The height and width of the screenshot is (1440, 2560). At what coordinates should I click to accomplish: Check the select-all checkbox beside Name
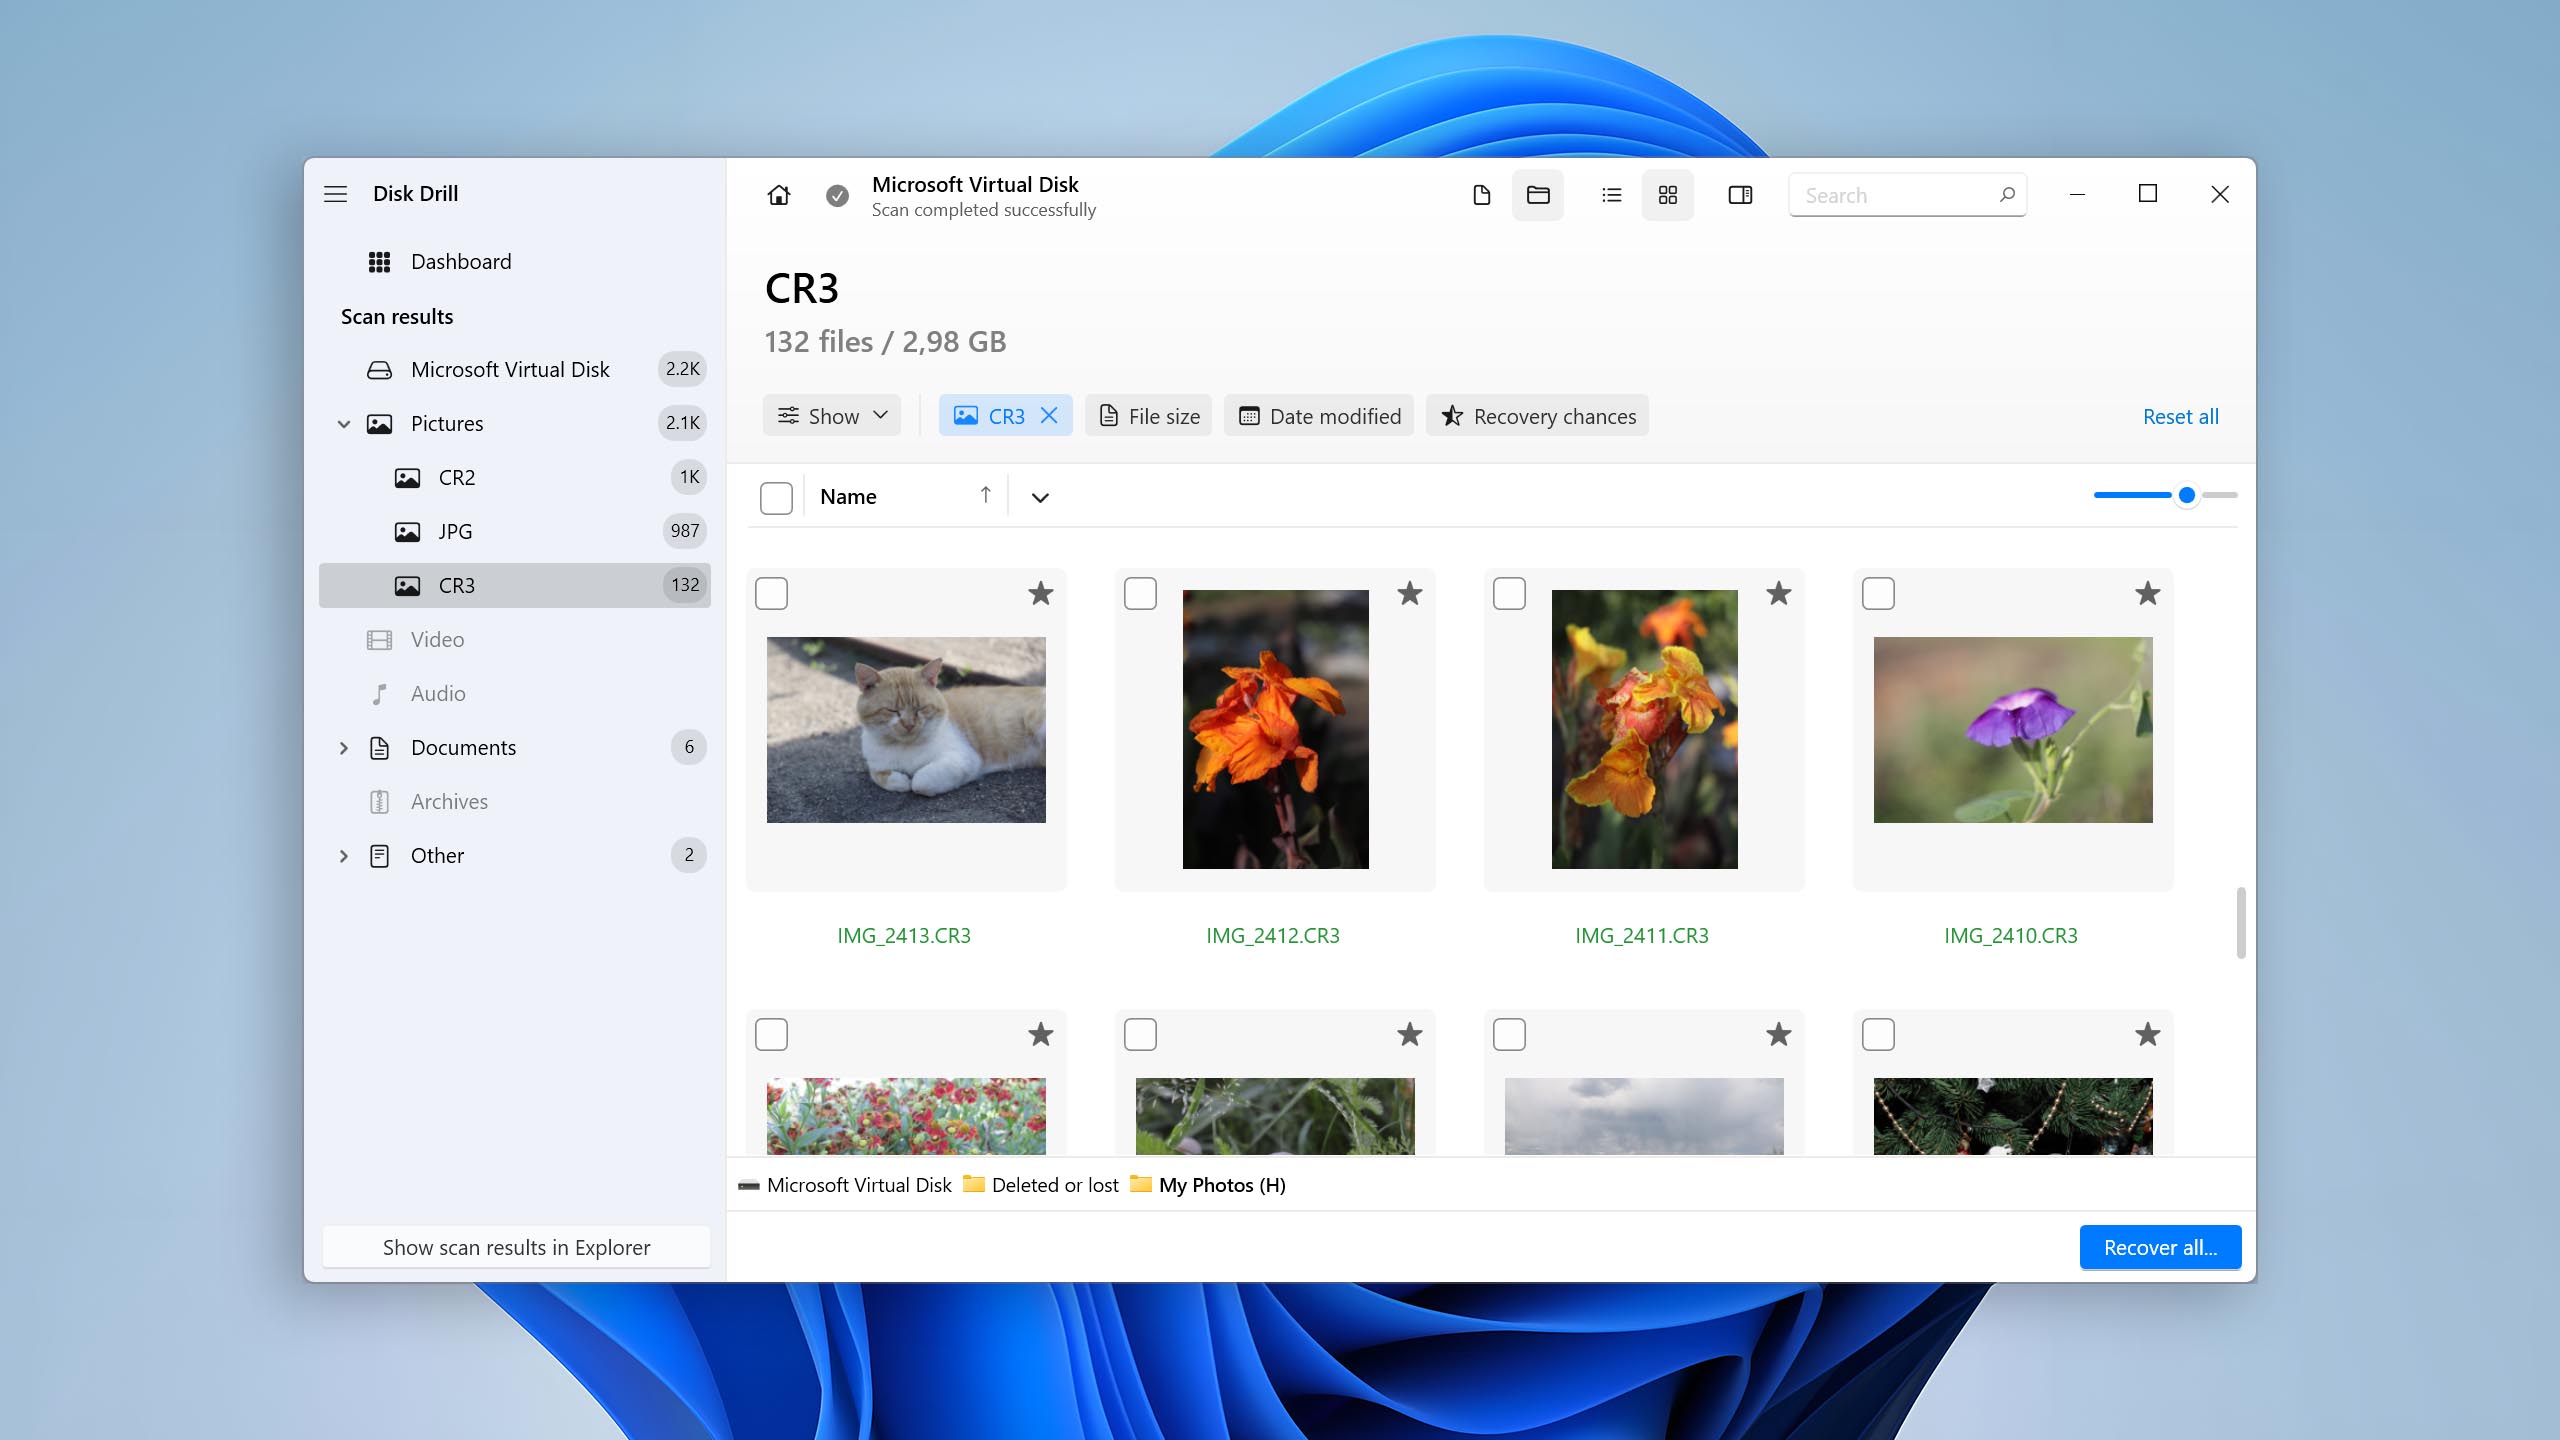776,498
